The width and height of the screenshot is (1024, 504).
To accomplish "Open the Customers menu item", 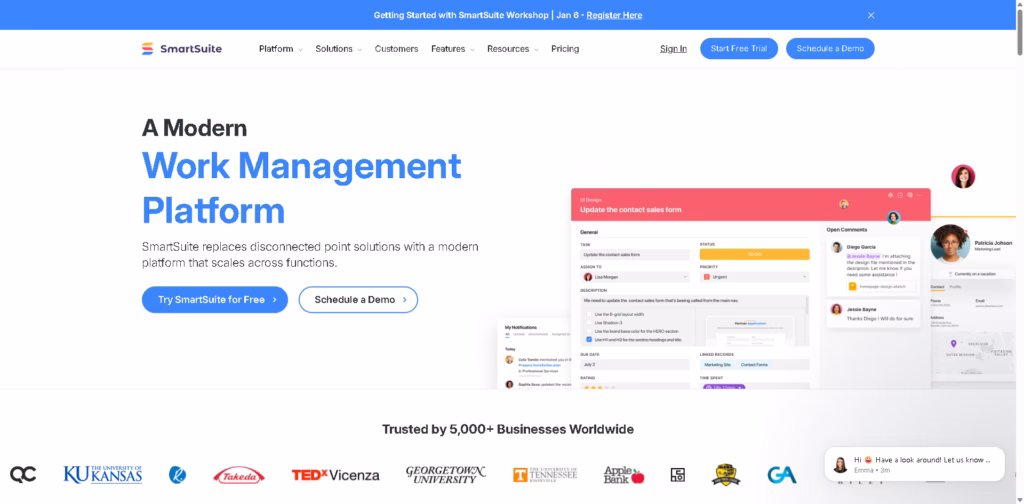I will pyautogui.click(x=396, y=48).
